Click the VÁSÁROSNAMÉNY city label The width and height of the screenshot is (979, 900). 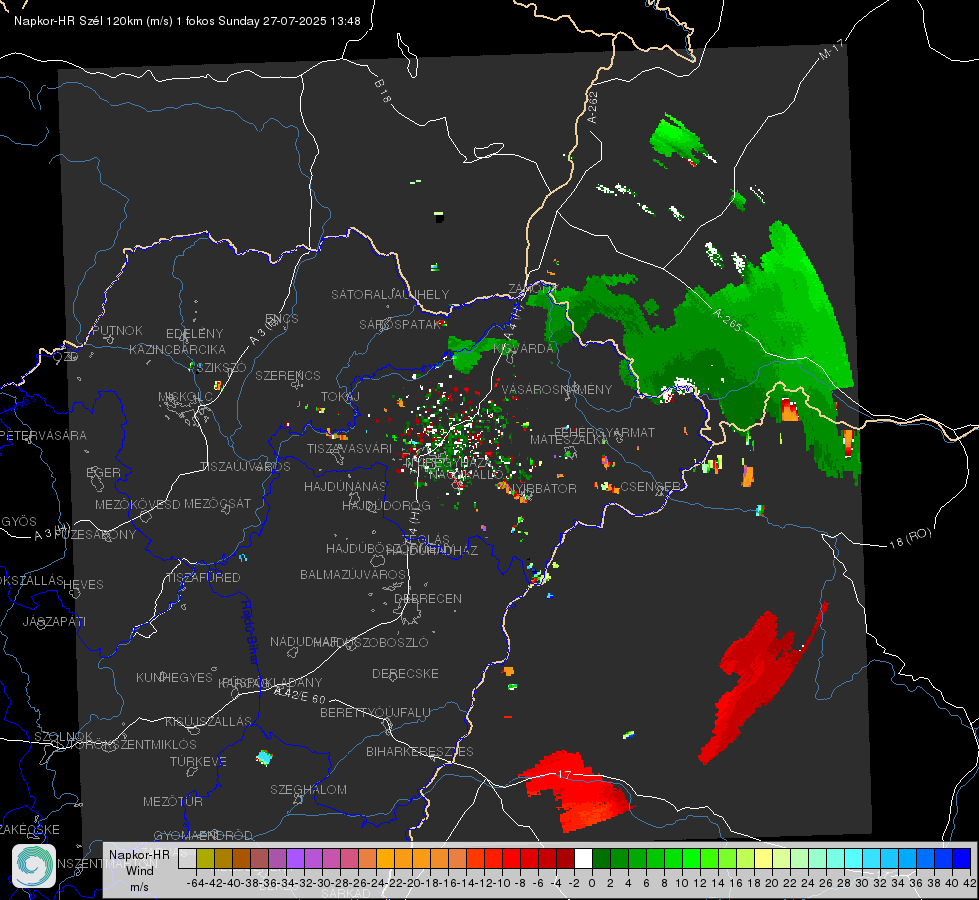(x=557, y=389)
